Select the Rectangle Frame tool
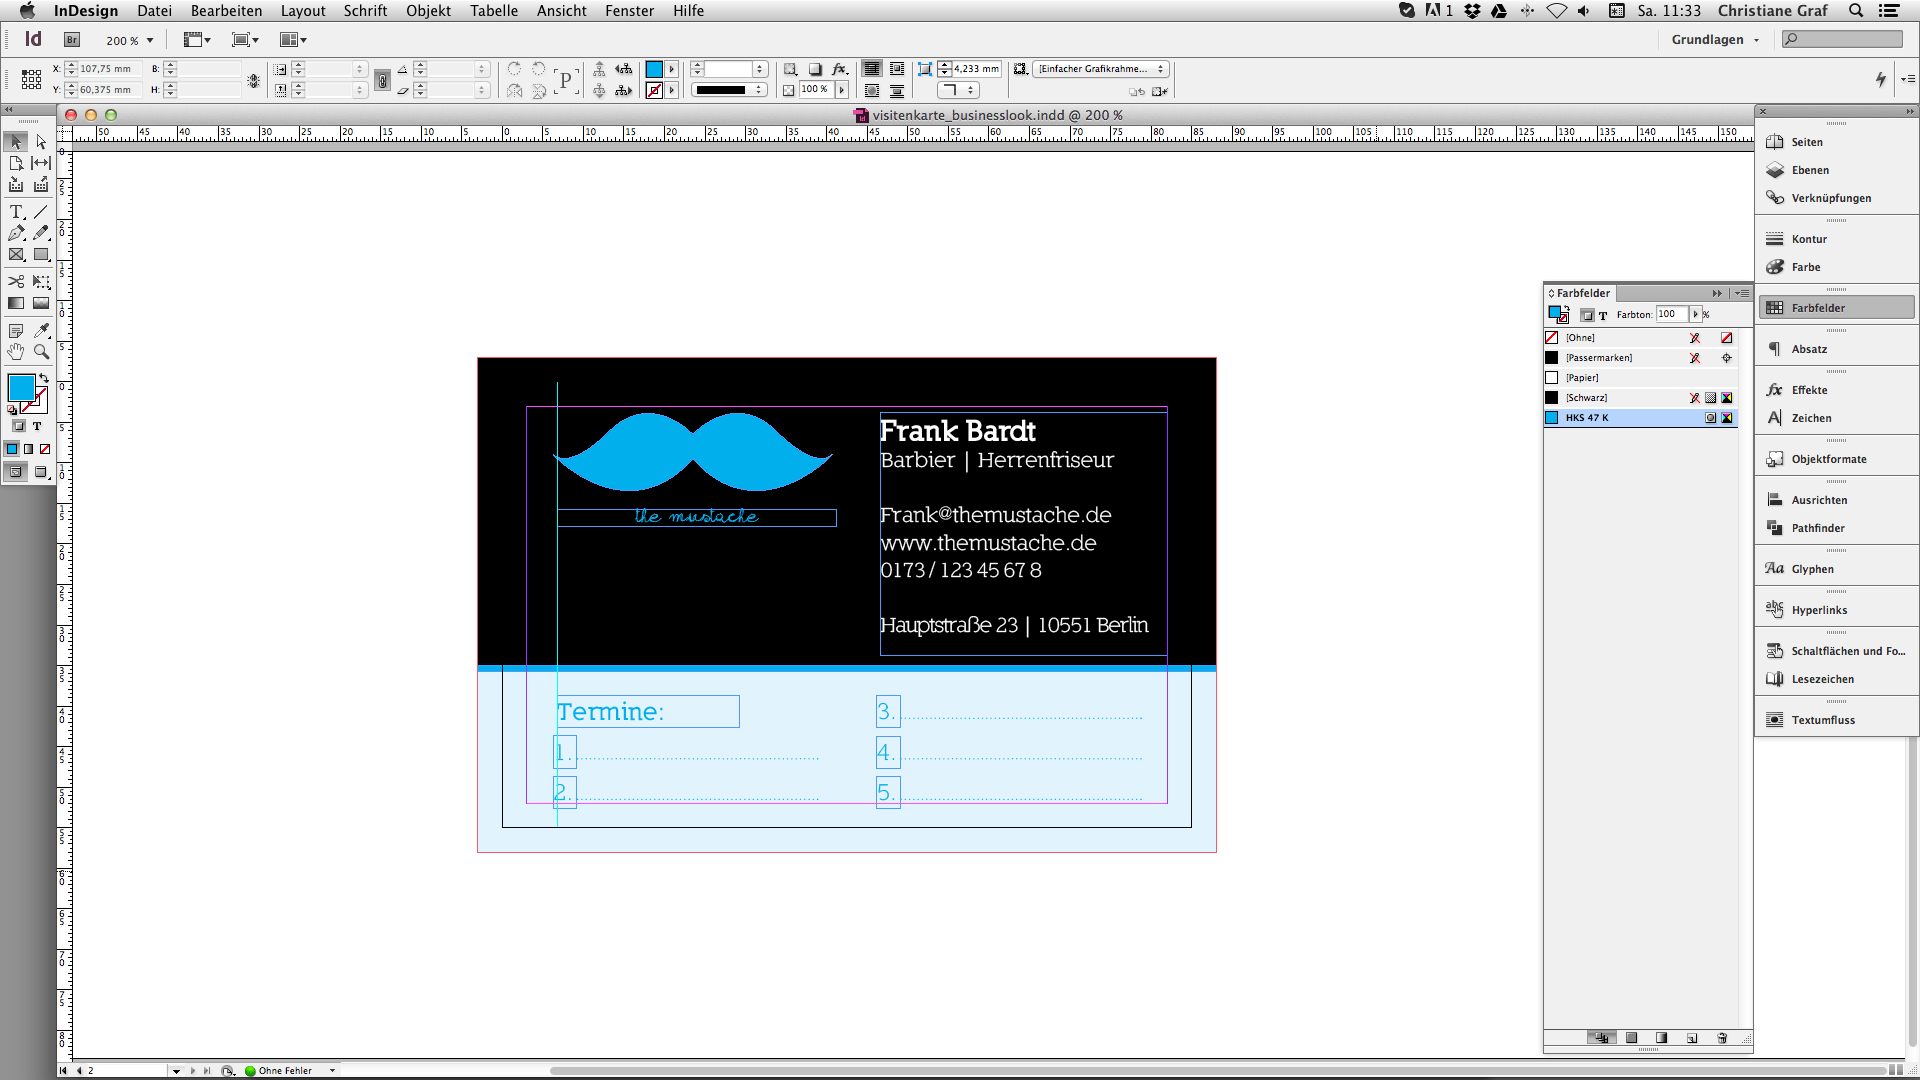This screenshot has height=1080, width=1920. pyautogui.click(x=16, y=255)
